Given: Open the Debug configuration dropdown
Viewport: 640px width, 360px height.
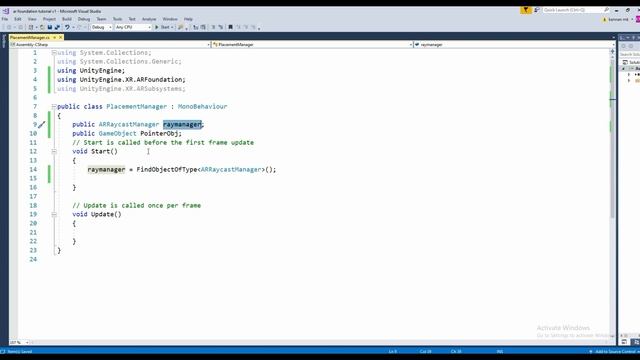Looking at the screenshot, I should click(x=101, y=27).
